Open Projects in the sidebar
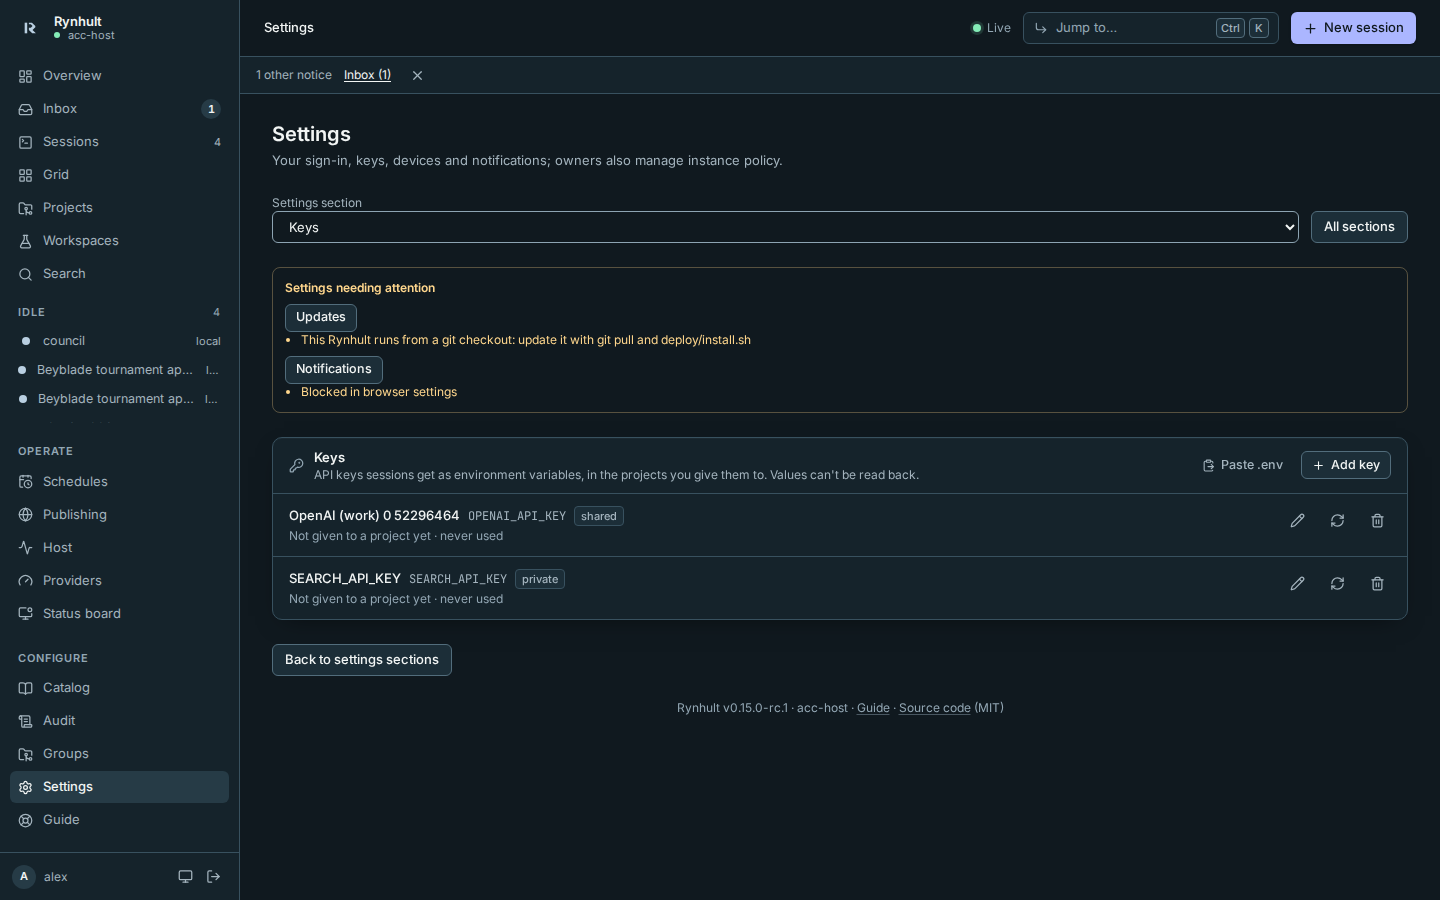 click(x=119, y=208)
